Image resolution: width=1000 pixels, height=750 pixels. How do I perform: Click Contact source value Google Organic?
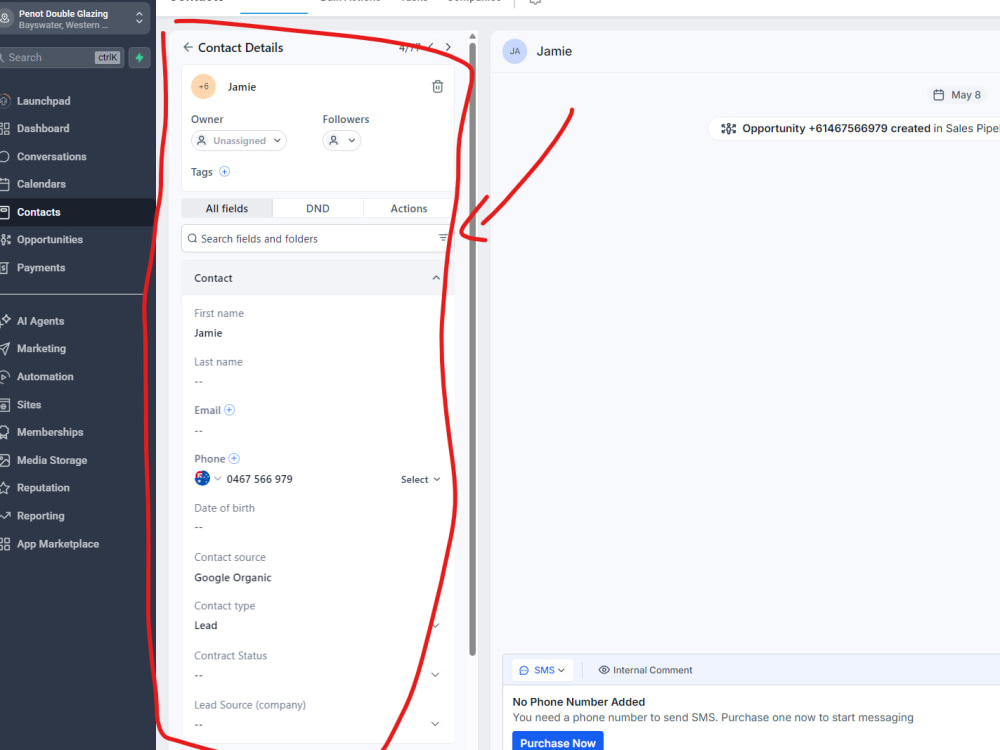[233, 577]
